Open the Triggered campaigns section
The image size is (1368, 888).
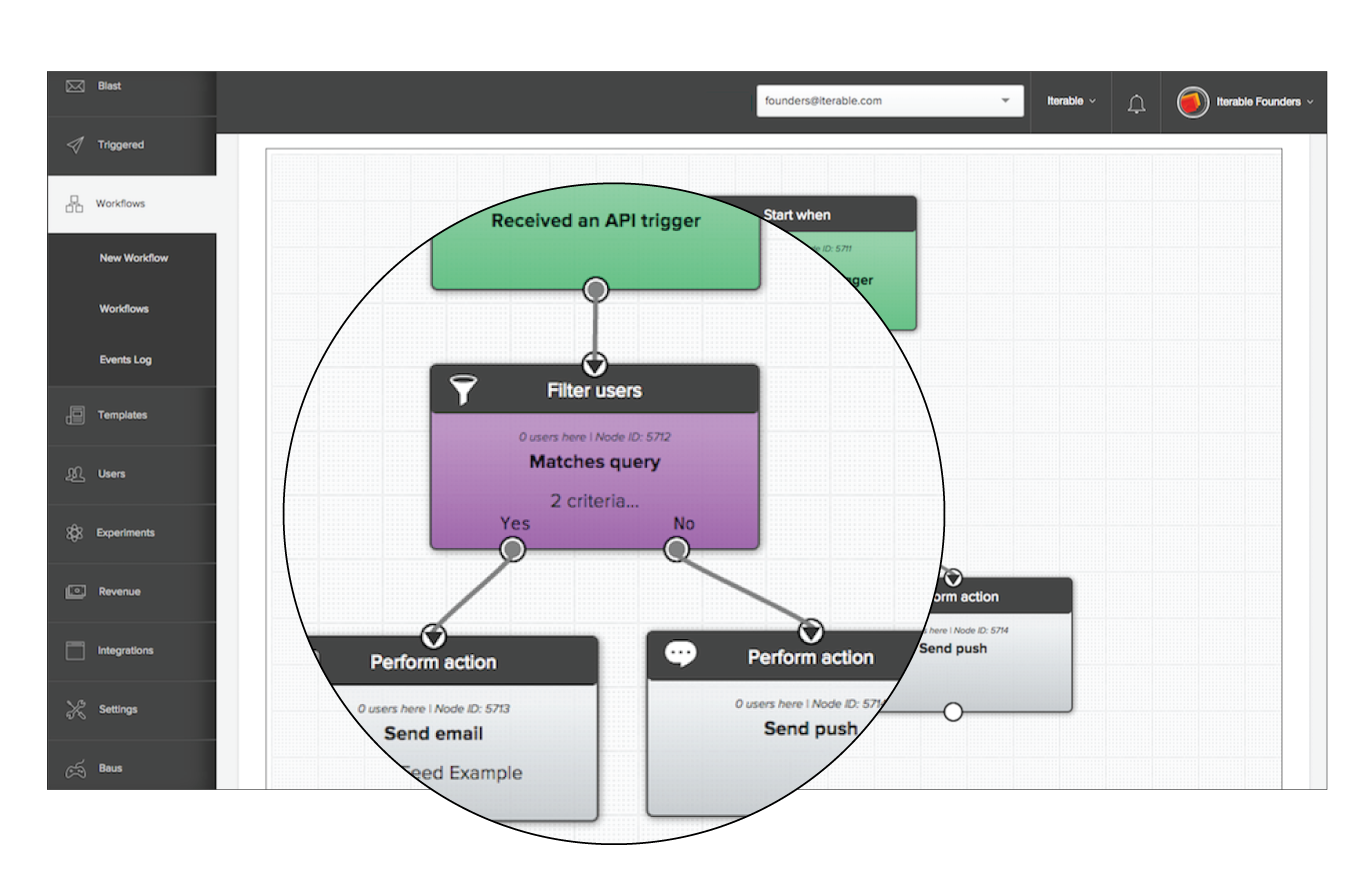[x=131, y=145]
